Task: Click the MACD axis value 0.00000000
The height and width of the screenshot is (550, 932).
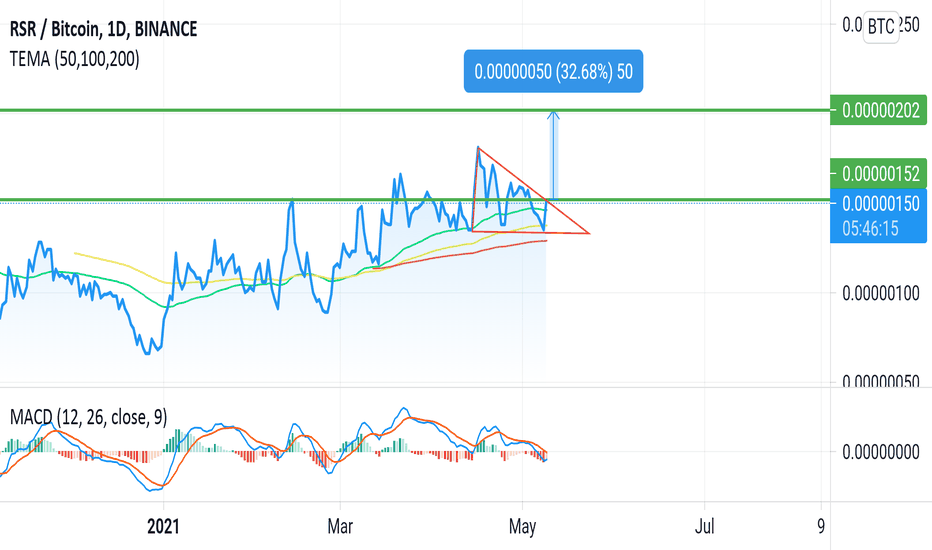Action: (881, 452)
